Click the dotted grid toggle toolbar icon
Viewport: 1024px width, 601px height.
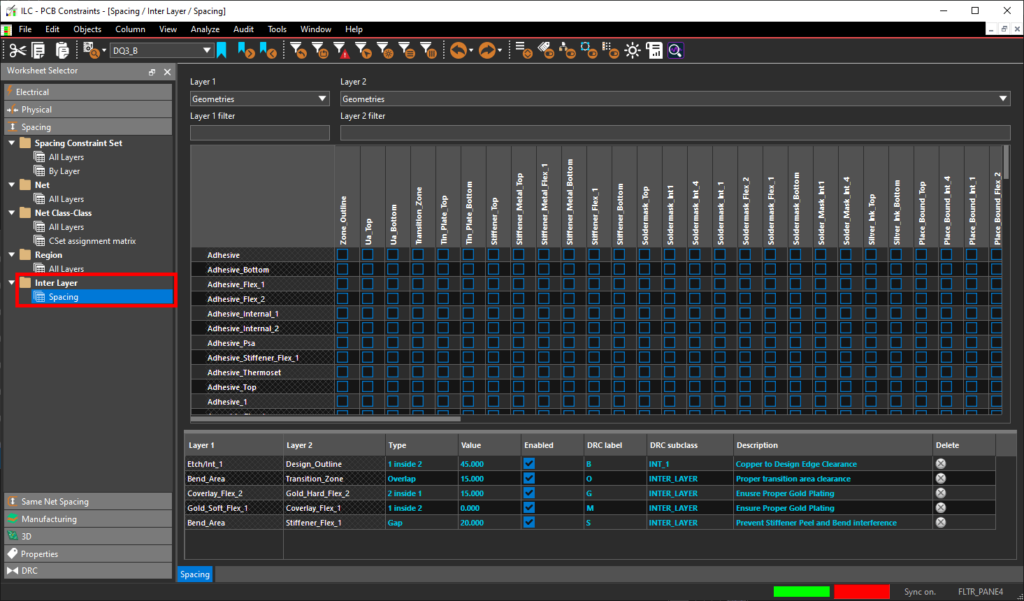pos(610,50)
